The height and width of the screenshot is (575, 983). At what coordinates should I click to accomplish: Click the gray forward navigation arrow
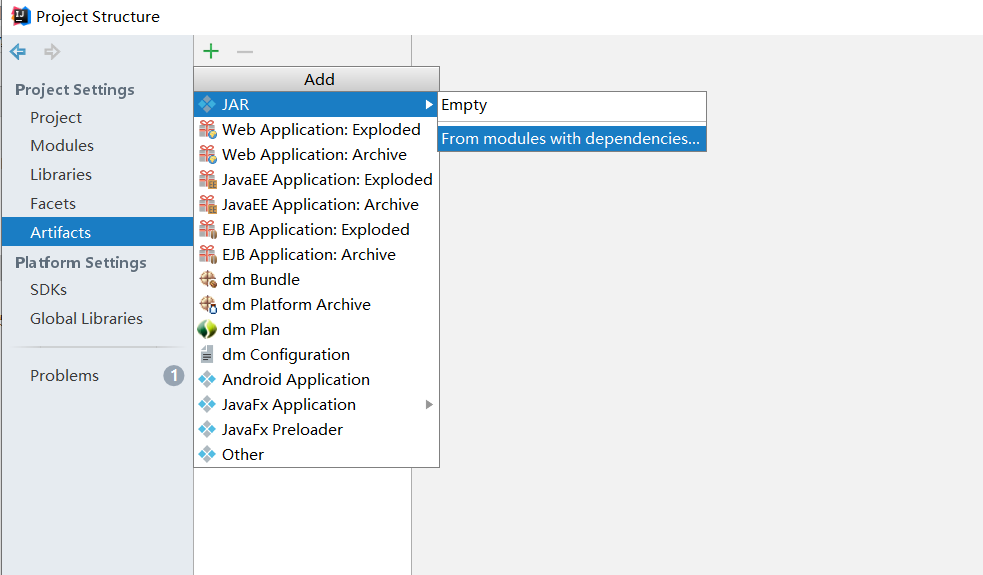(52, 51)
